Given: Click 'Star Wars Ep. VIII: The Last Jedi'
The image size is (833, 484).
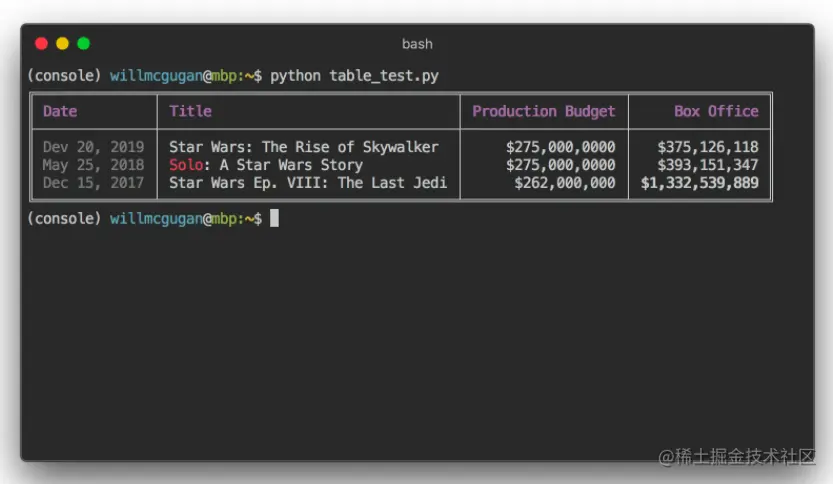Looking at the screenshot, I should [308, 183].
